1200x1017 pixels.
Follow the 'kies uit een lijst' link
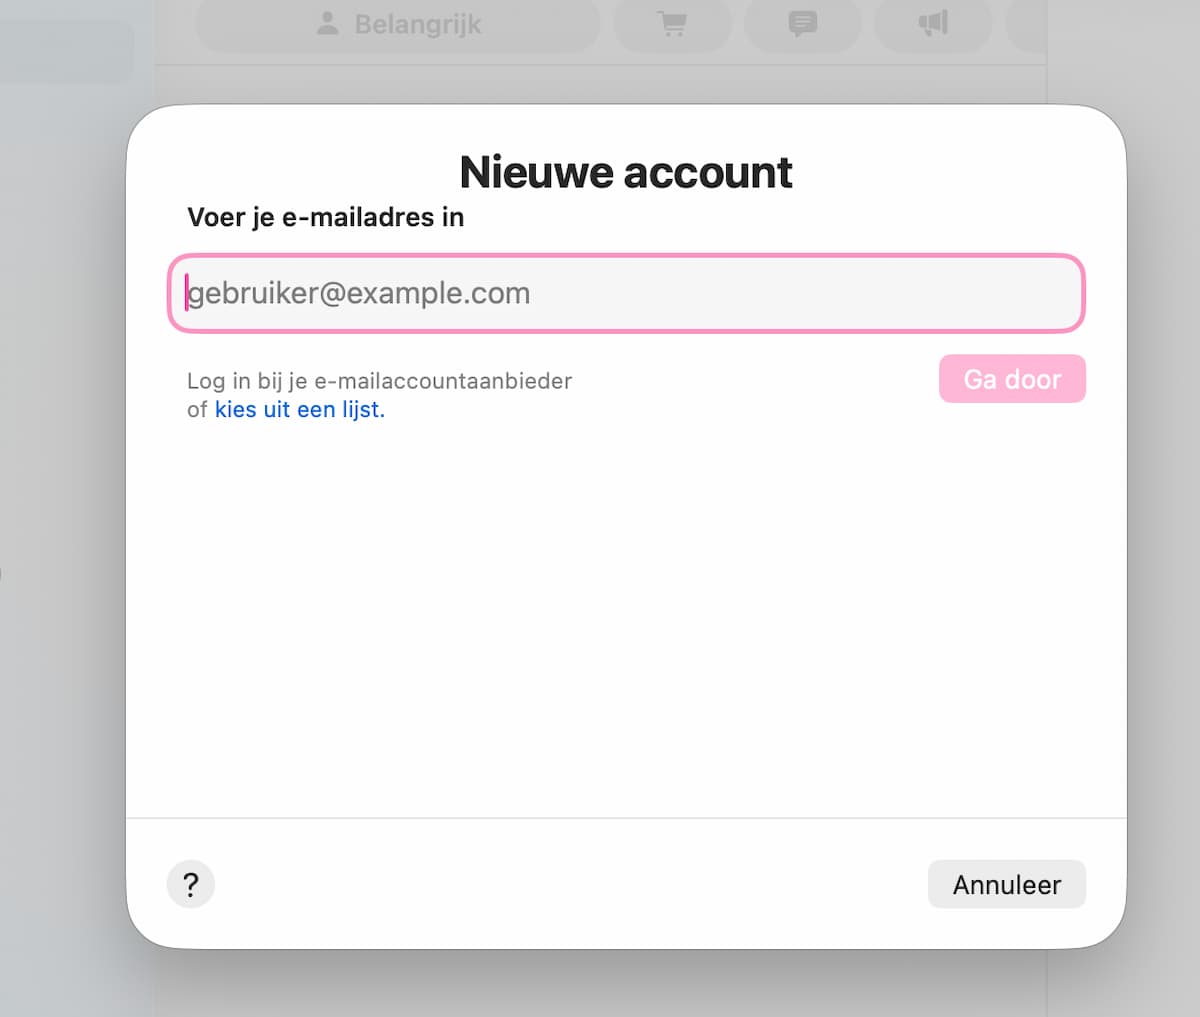point(299,409)
